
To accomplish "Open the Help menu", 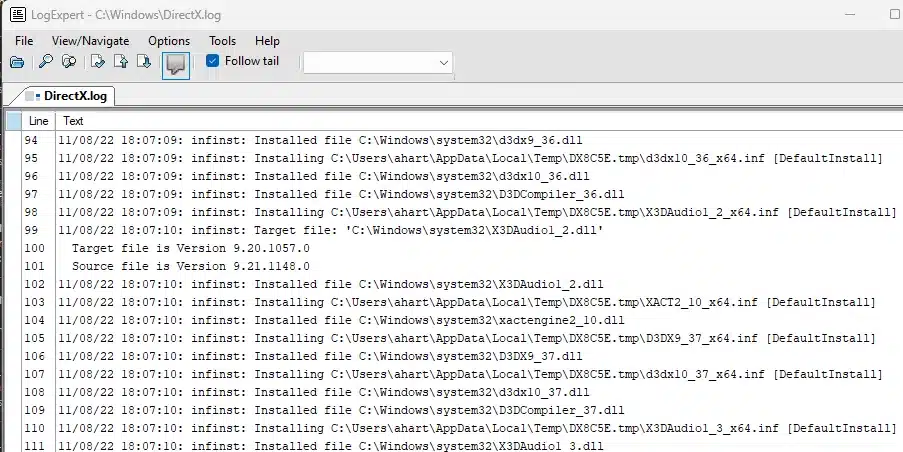I will pyautogui.click(x=267, y=41).
